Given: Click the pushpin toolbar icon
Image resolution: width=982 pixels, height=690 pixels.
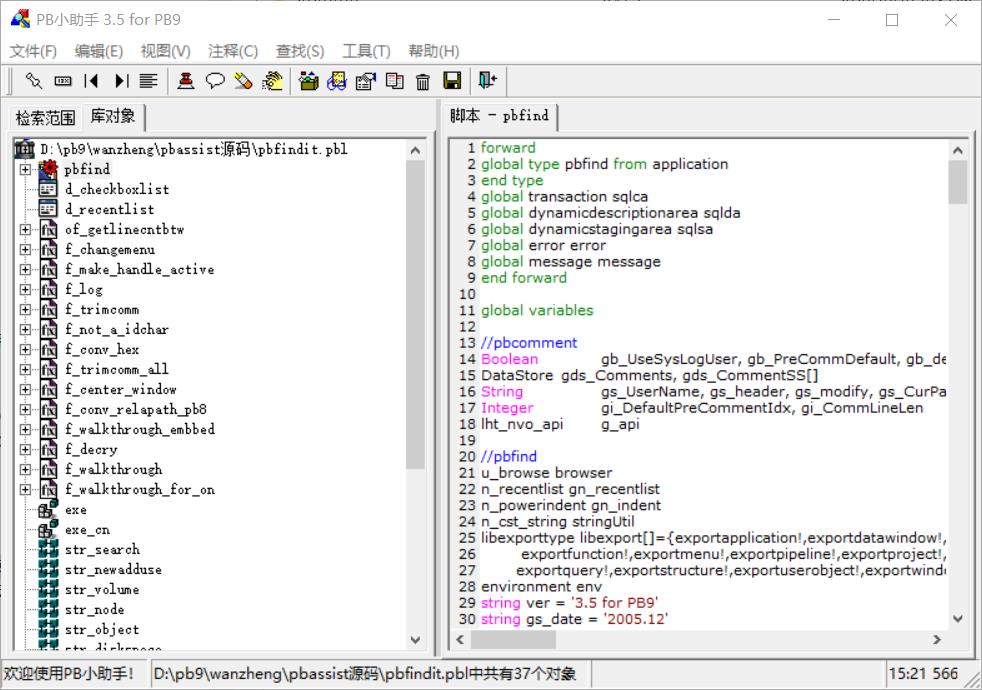Looking at the screenshot, I should click(x=33, y=81).
